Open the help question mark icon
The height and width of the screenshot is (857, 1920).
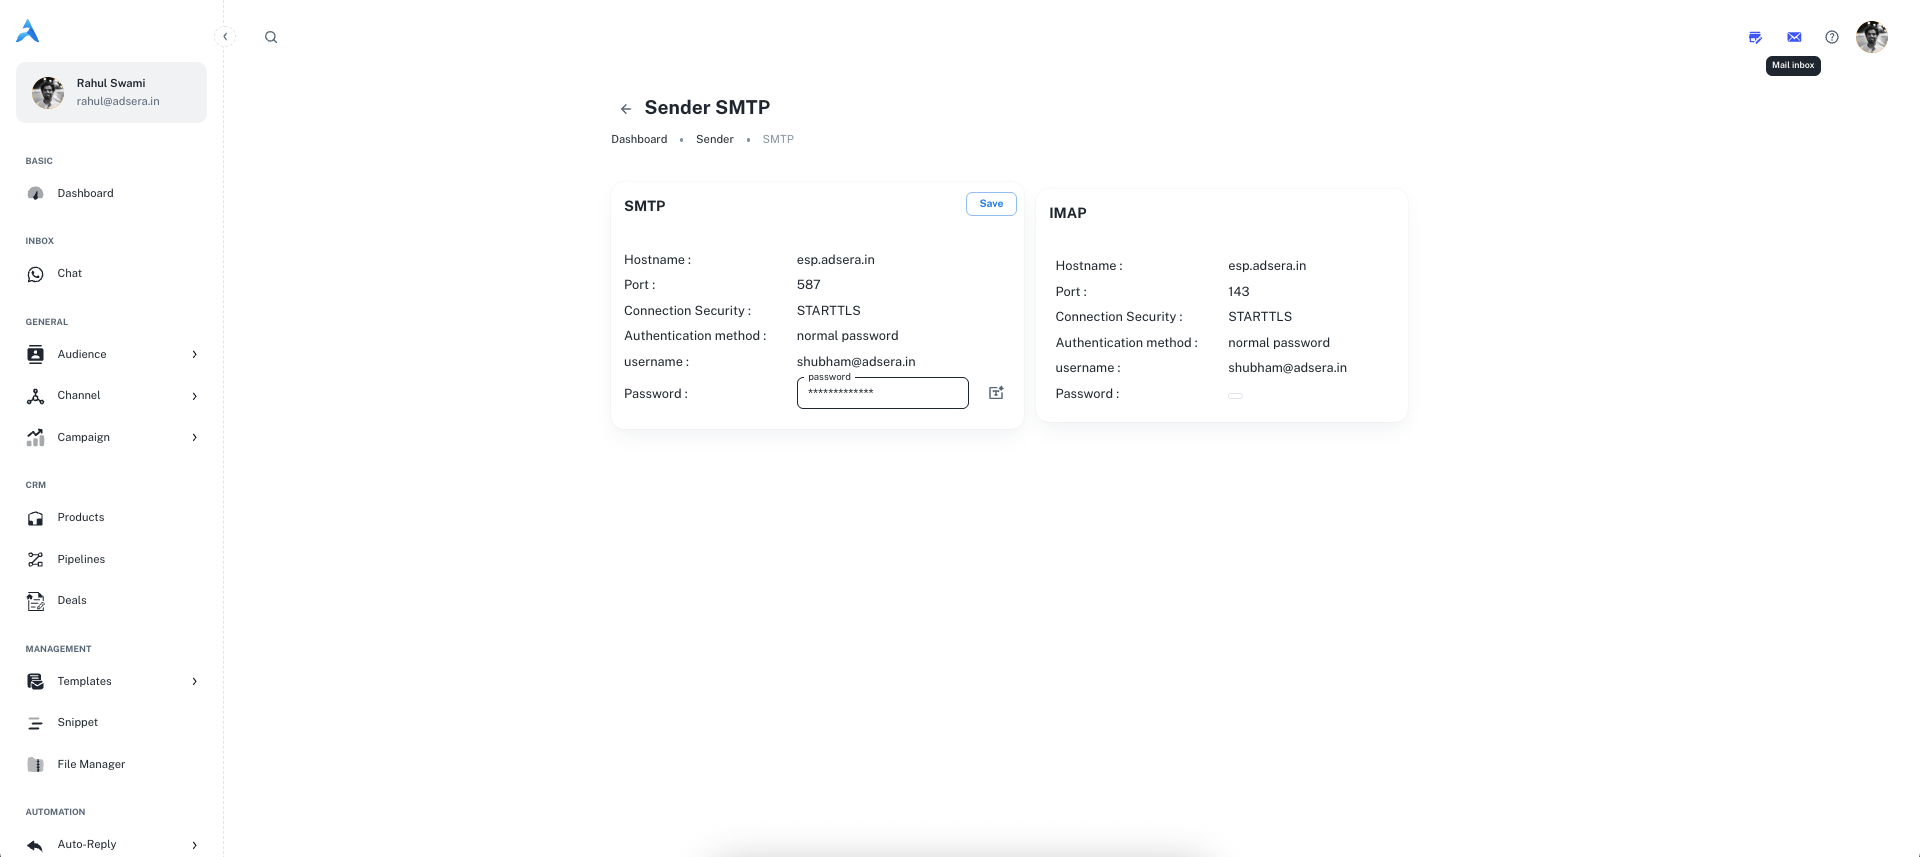point(1831,37)
